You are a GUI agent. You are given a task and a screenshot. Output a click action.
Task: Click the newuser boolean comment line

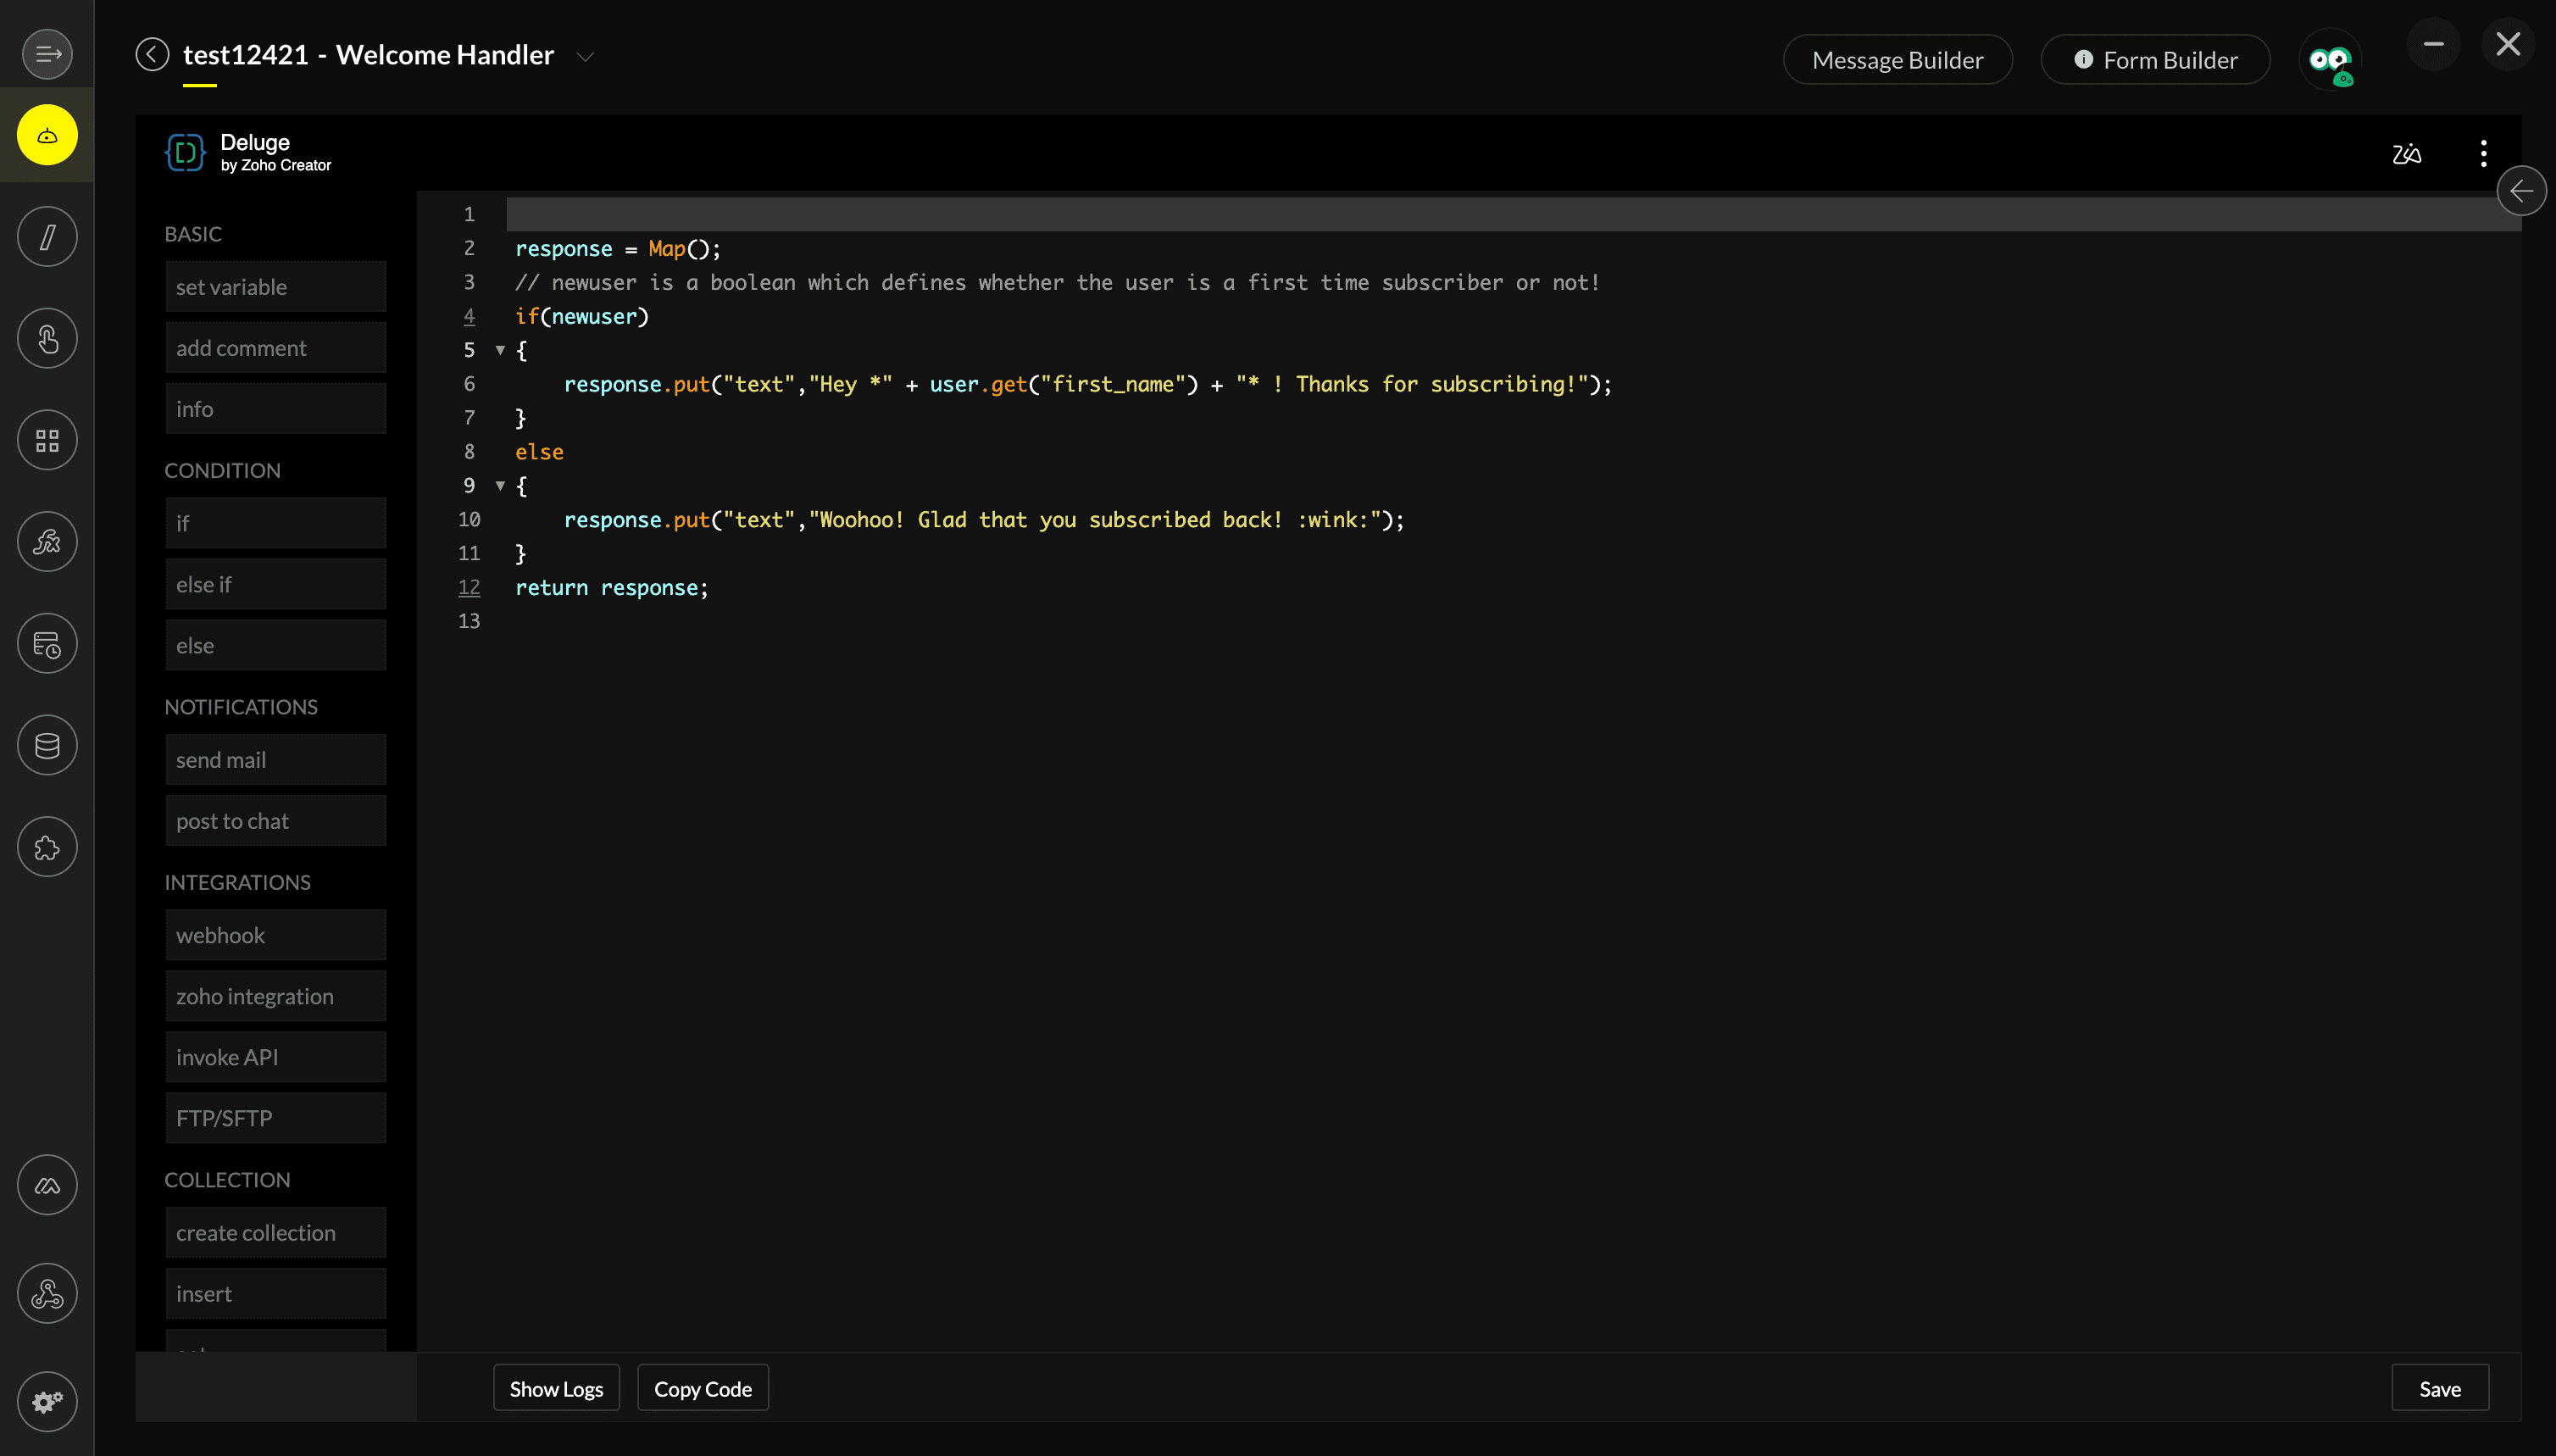click(x=1057, y=283)
